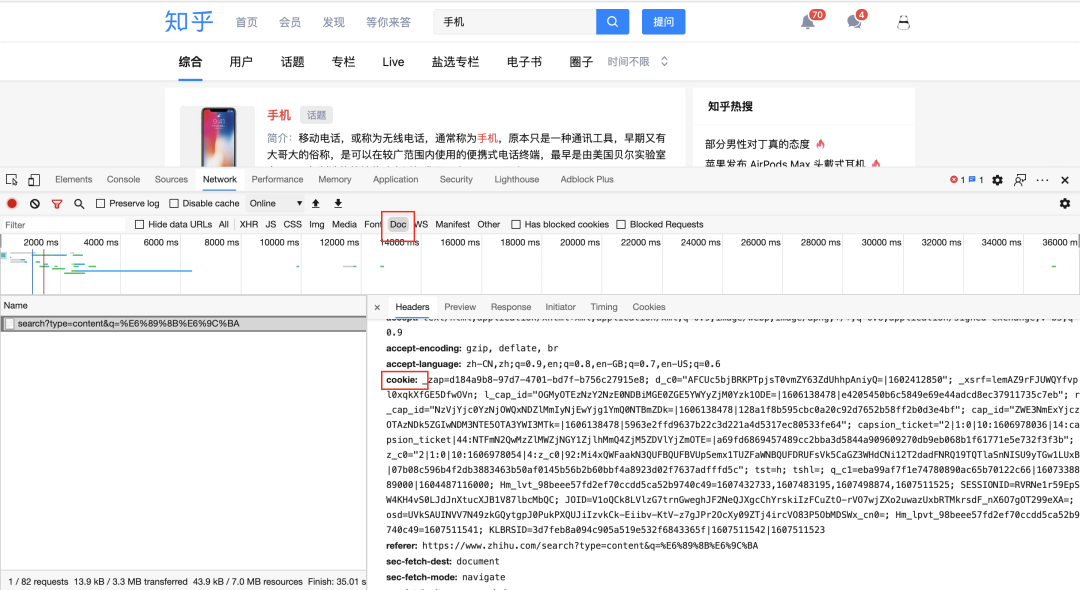The height and width of the screenshot is (590, 1080).
Task: Click the phone topic thumbnail image
Action: click(x=218, y=136)
